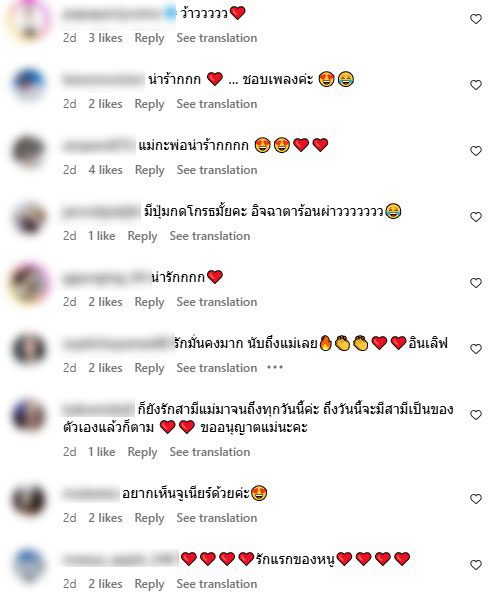Like the 'ว้าววววว' comment with the heart icon
The height and width of the screenshot is (608, 492).
475,19
